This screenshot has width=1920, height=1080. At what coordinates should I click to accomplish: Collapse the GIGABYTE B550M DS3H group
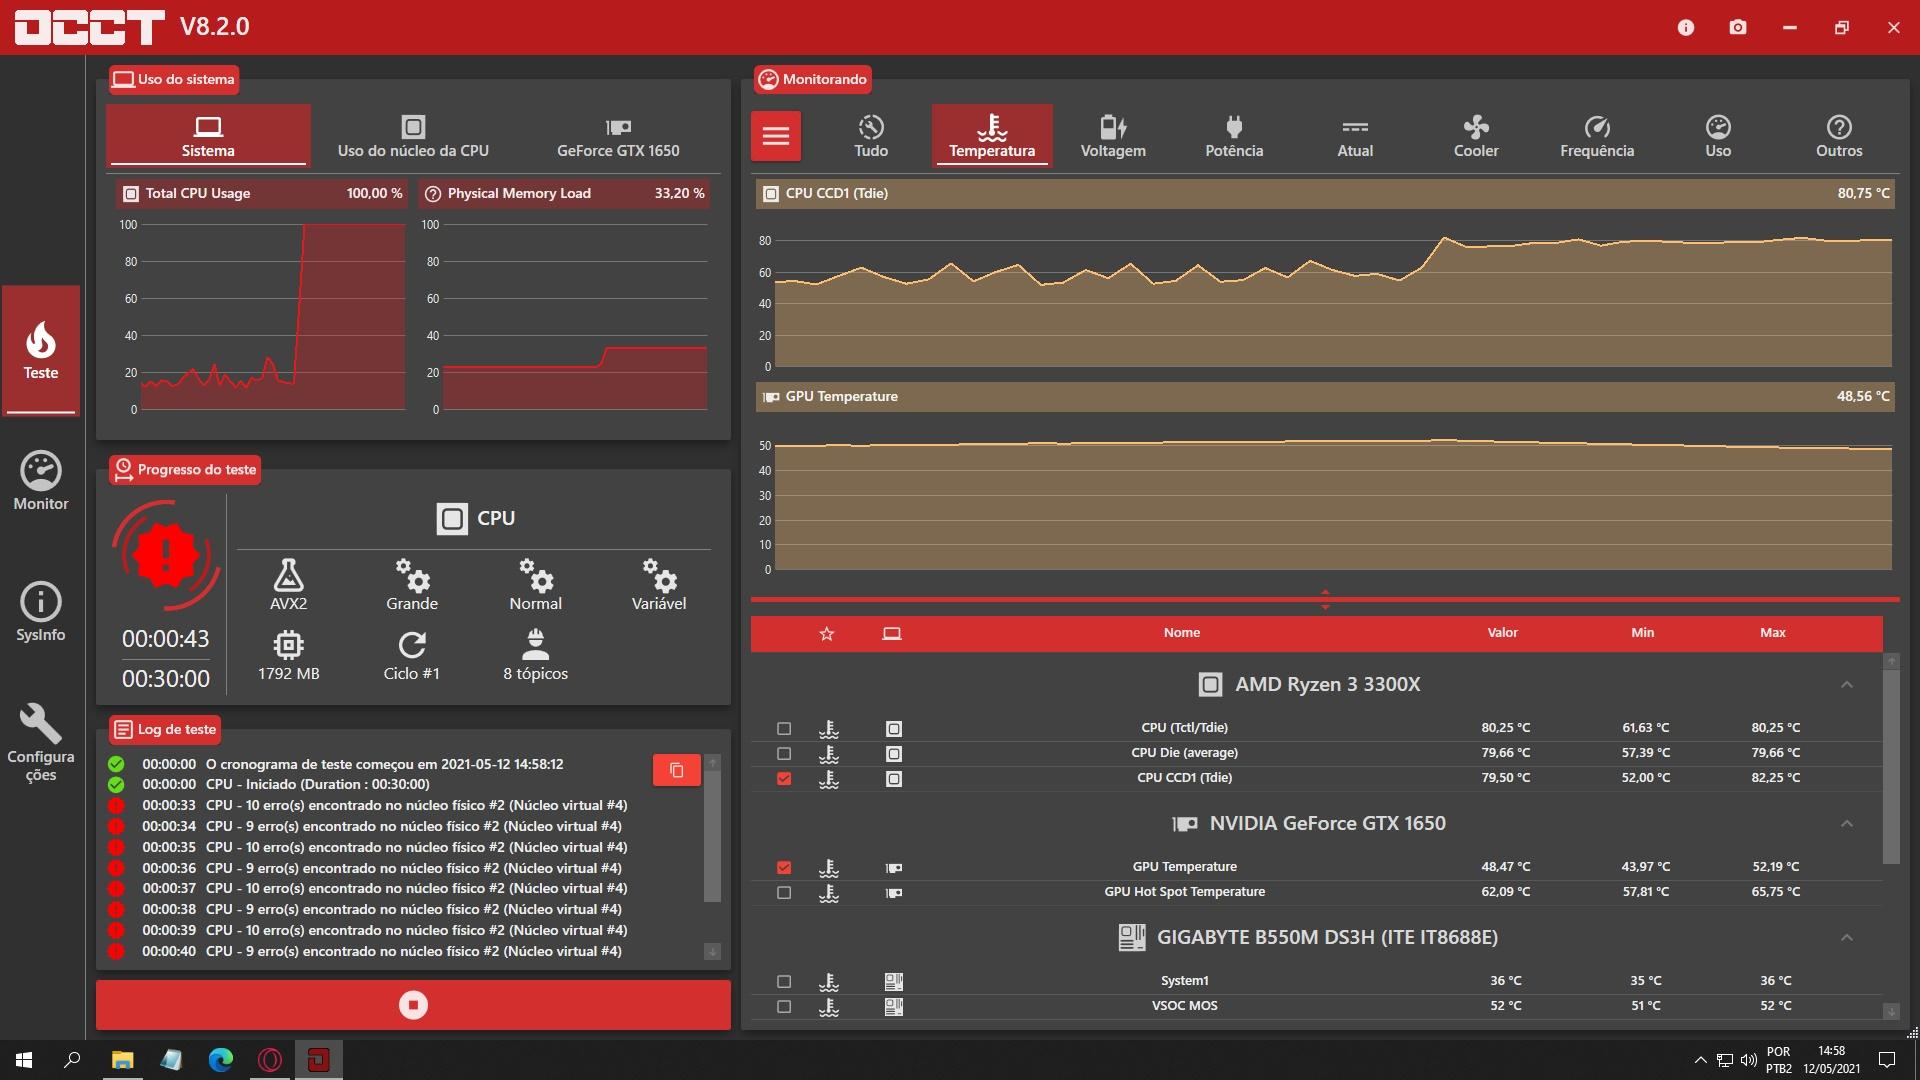pyautogui.click(x=1847, y=938)
